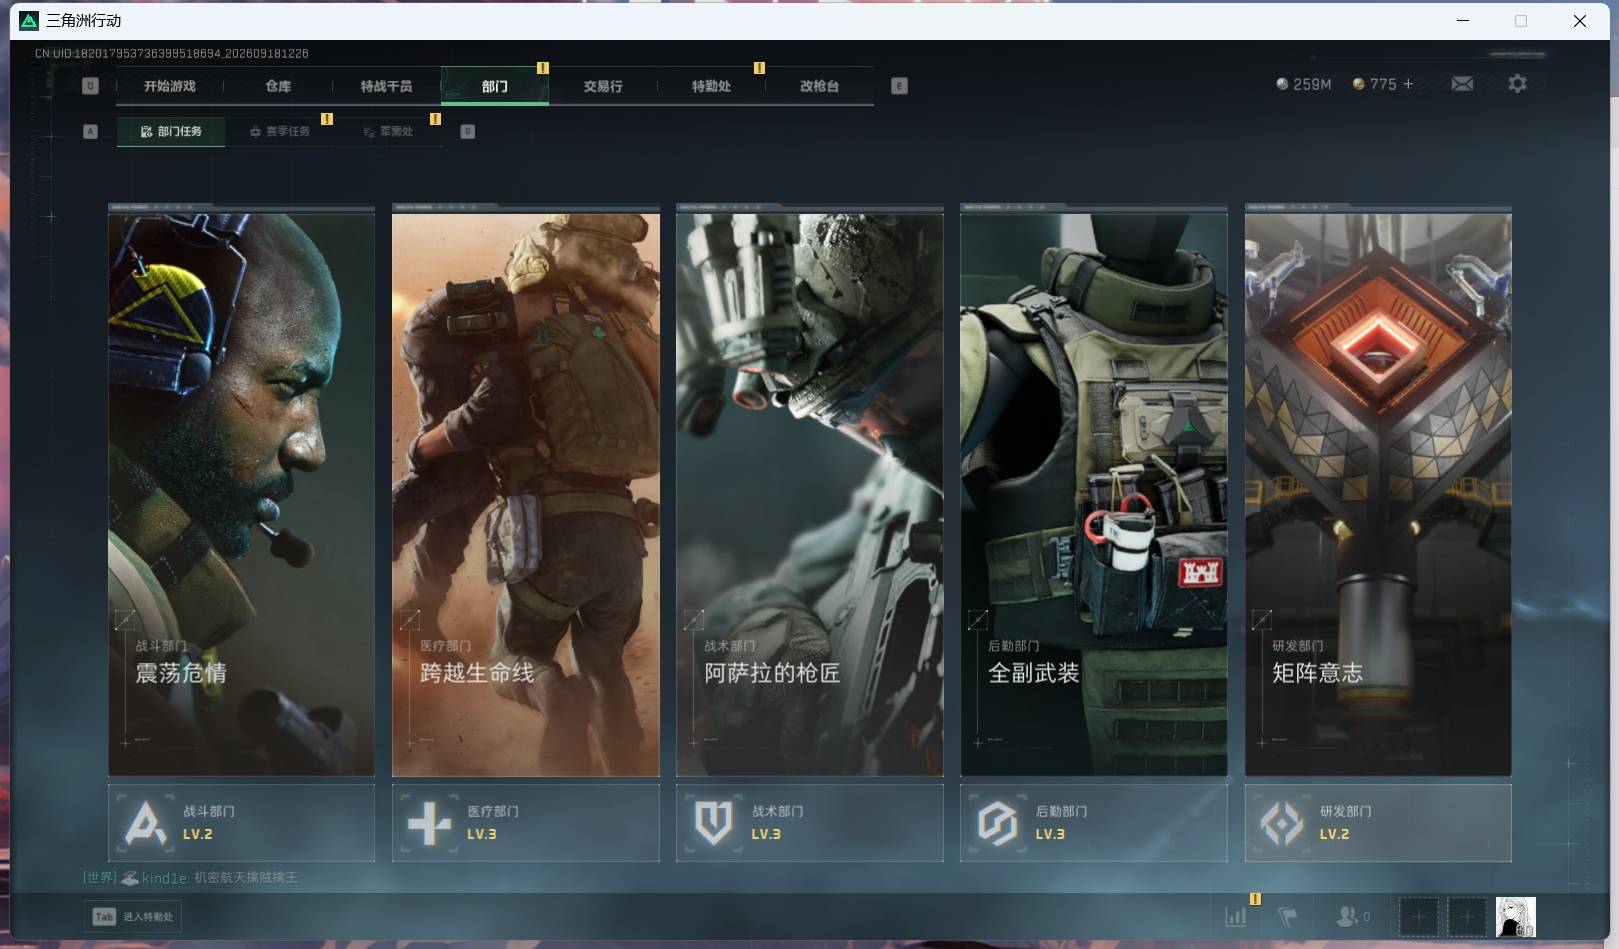Viewport: 1619px width, 949px height.
Task: Click the 战斗部门 triangle emblem icon
Action: [146, 823]
